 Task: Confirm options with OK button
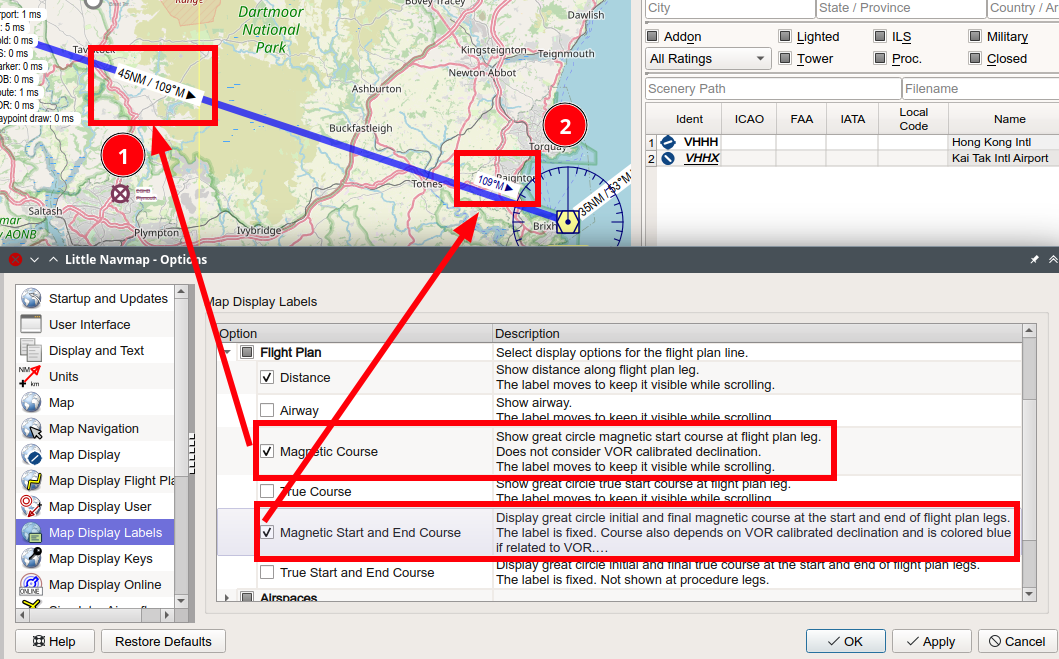(x=846, y=641)
